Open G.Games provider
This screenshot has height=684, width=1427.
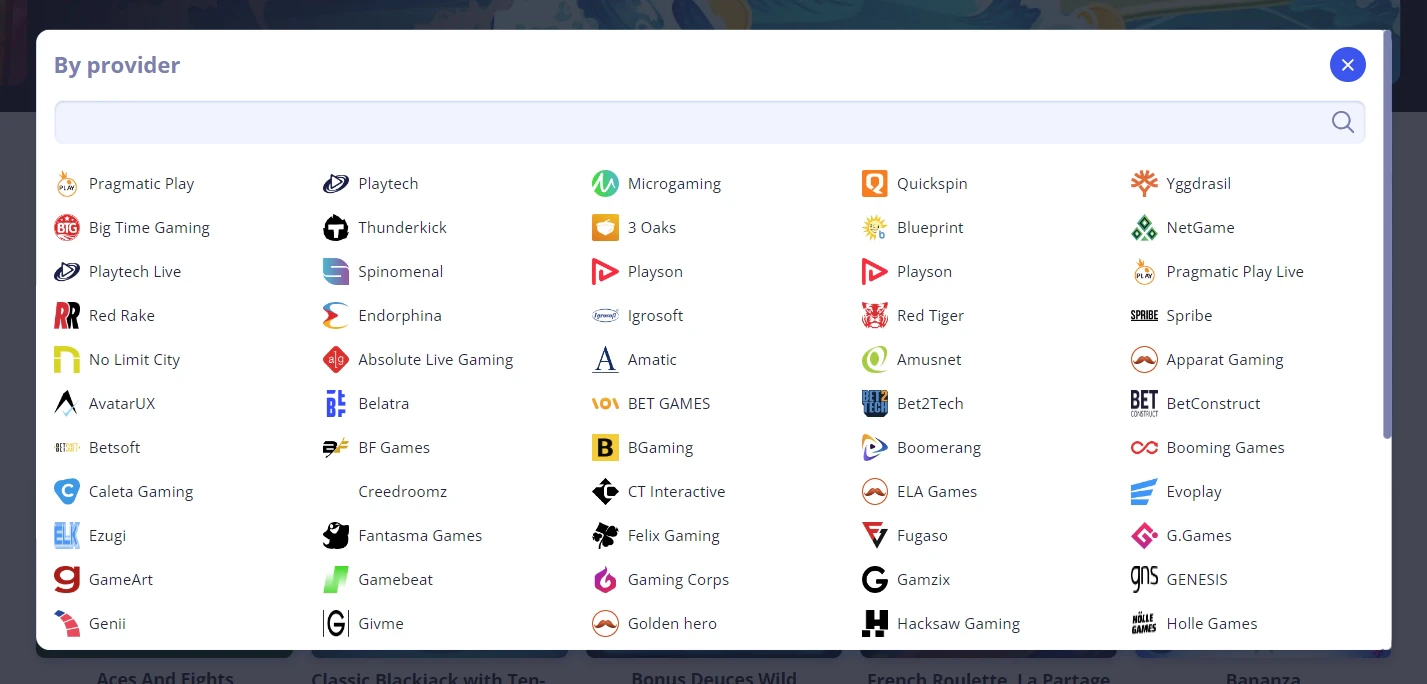pos(1181,536)
